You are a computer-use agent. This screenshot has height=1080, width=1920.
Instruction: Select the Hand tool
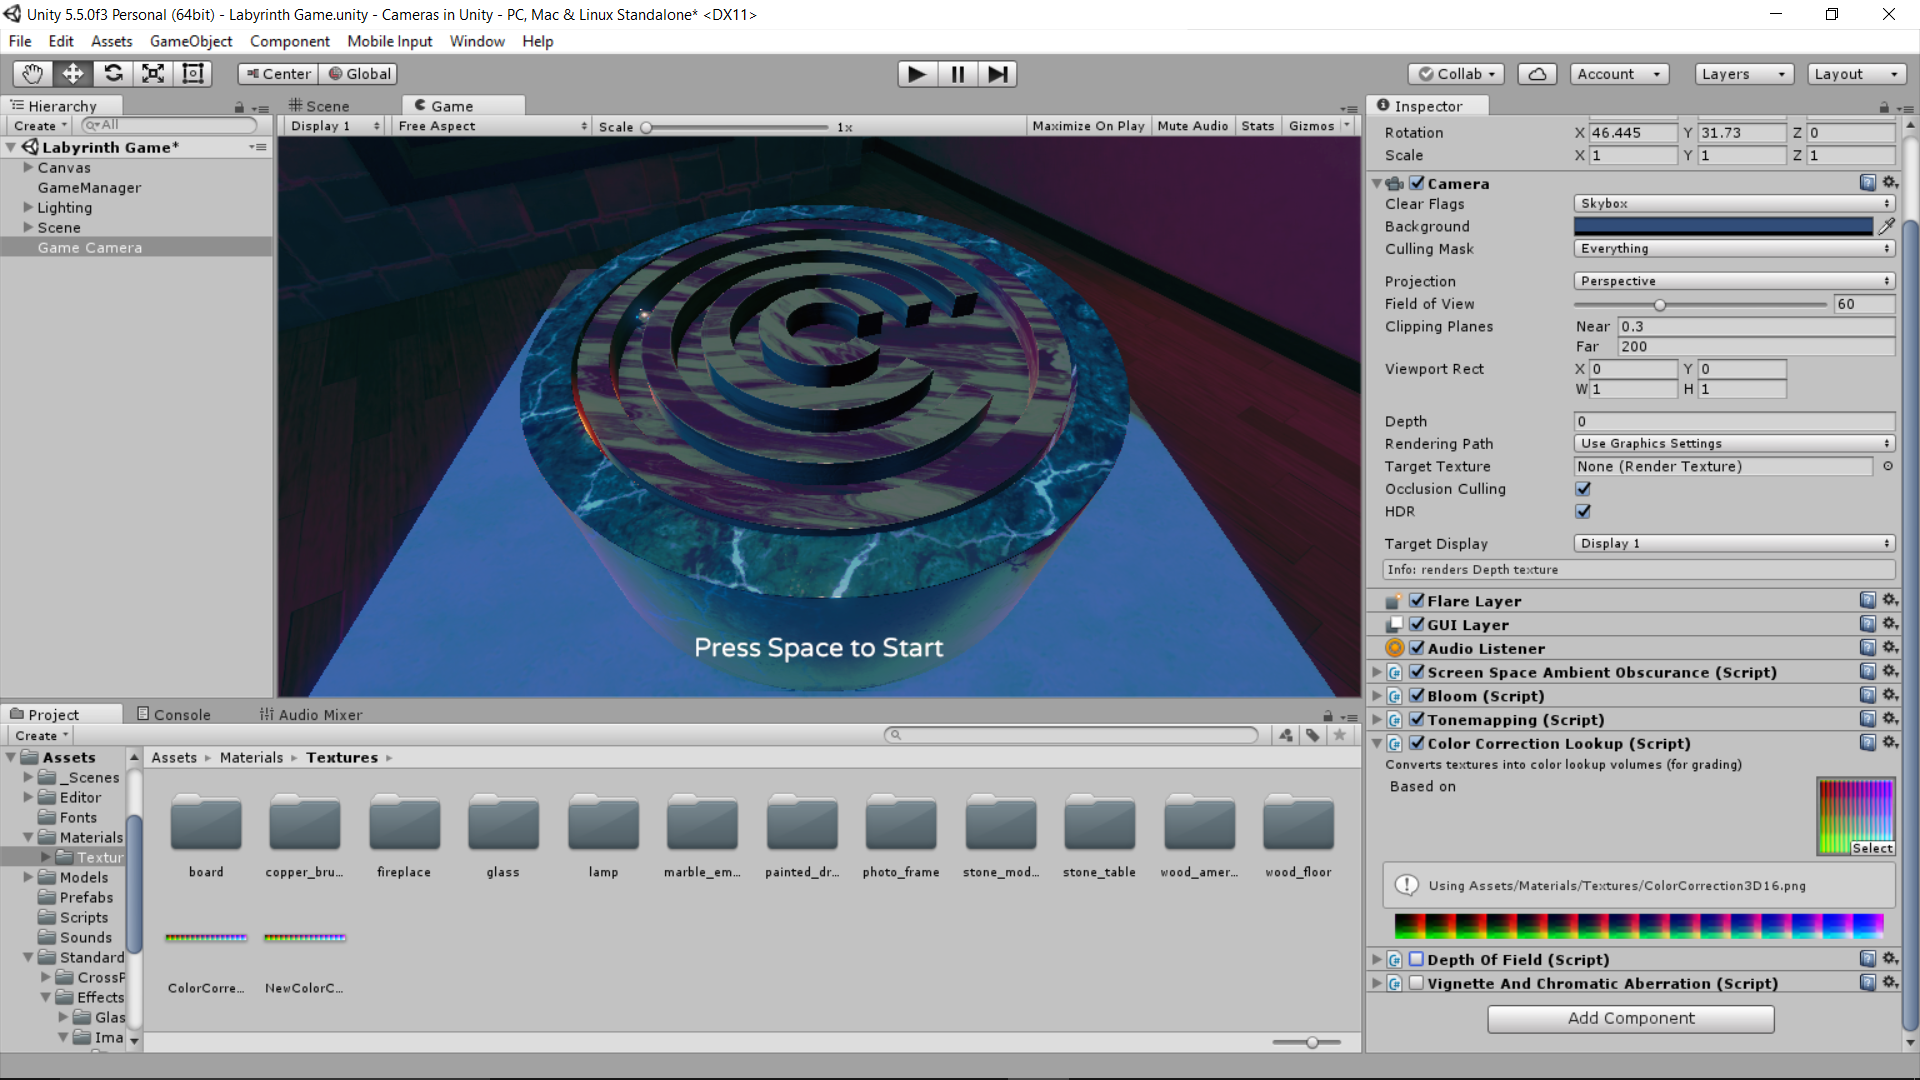(33, 74)
